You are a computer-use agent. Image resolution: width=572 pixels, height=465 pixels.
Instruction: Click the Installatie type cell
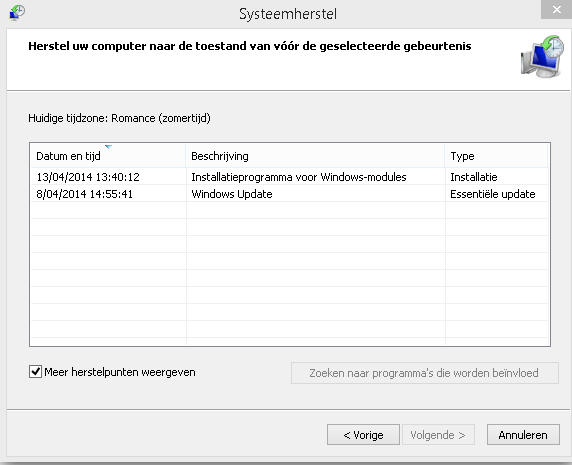[474, 177]
